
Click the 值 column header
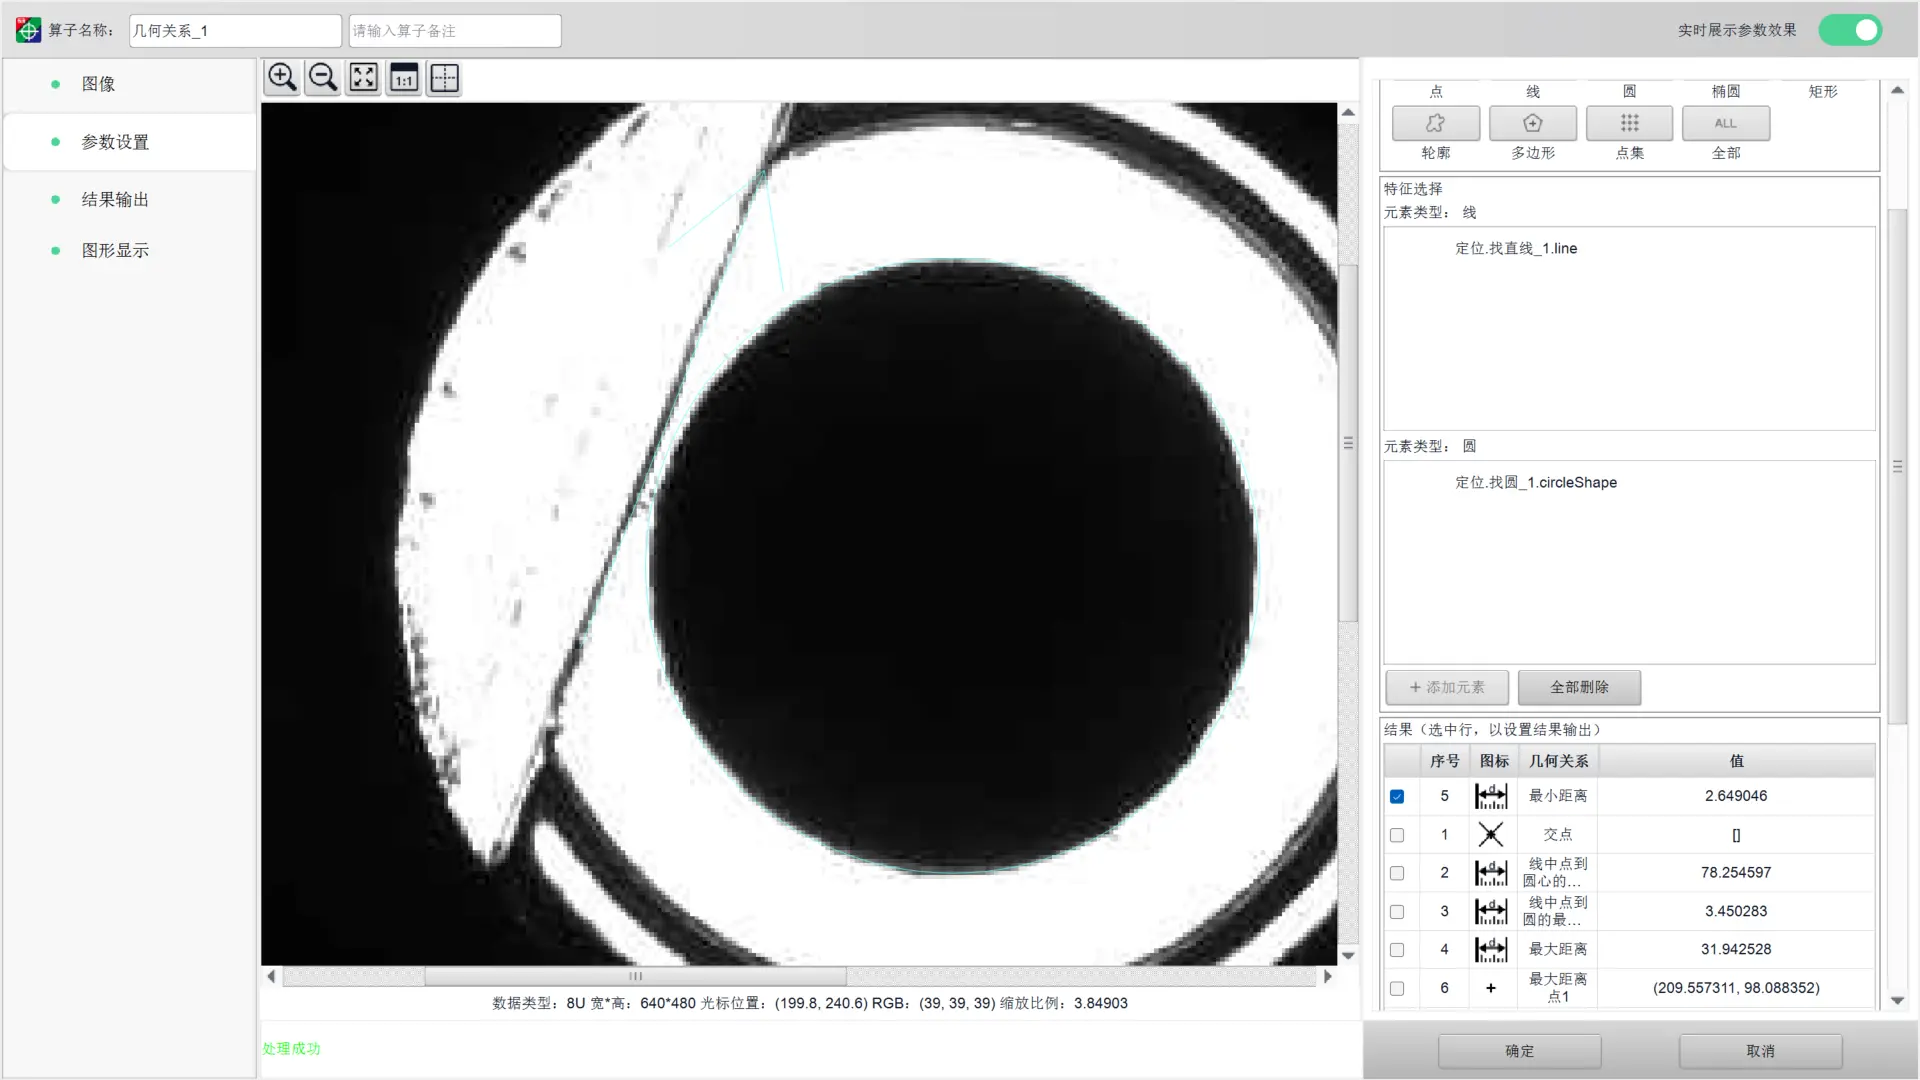(x=1736, y=761)
